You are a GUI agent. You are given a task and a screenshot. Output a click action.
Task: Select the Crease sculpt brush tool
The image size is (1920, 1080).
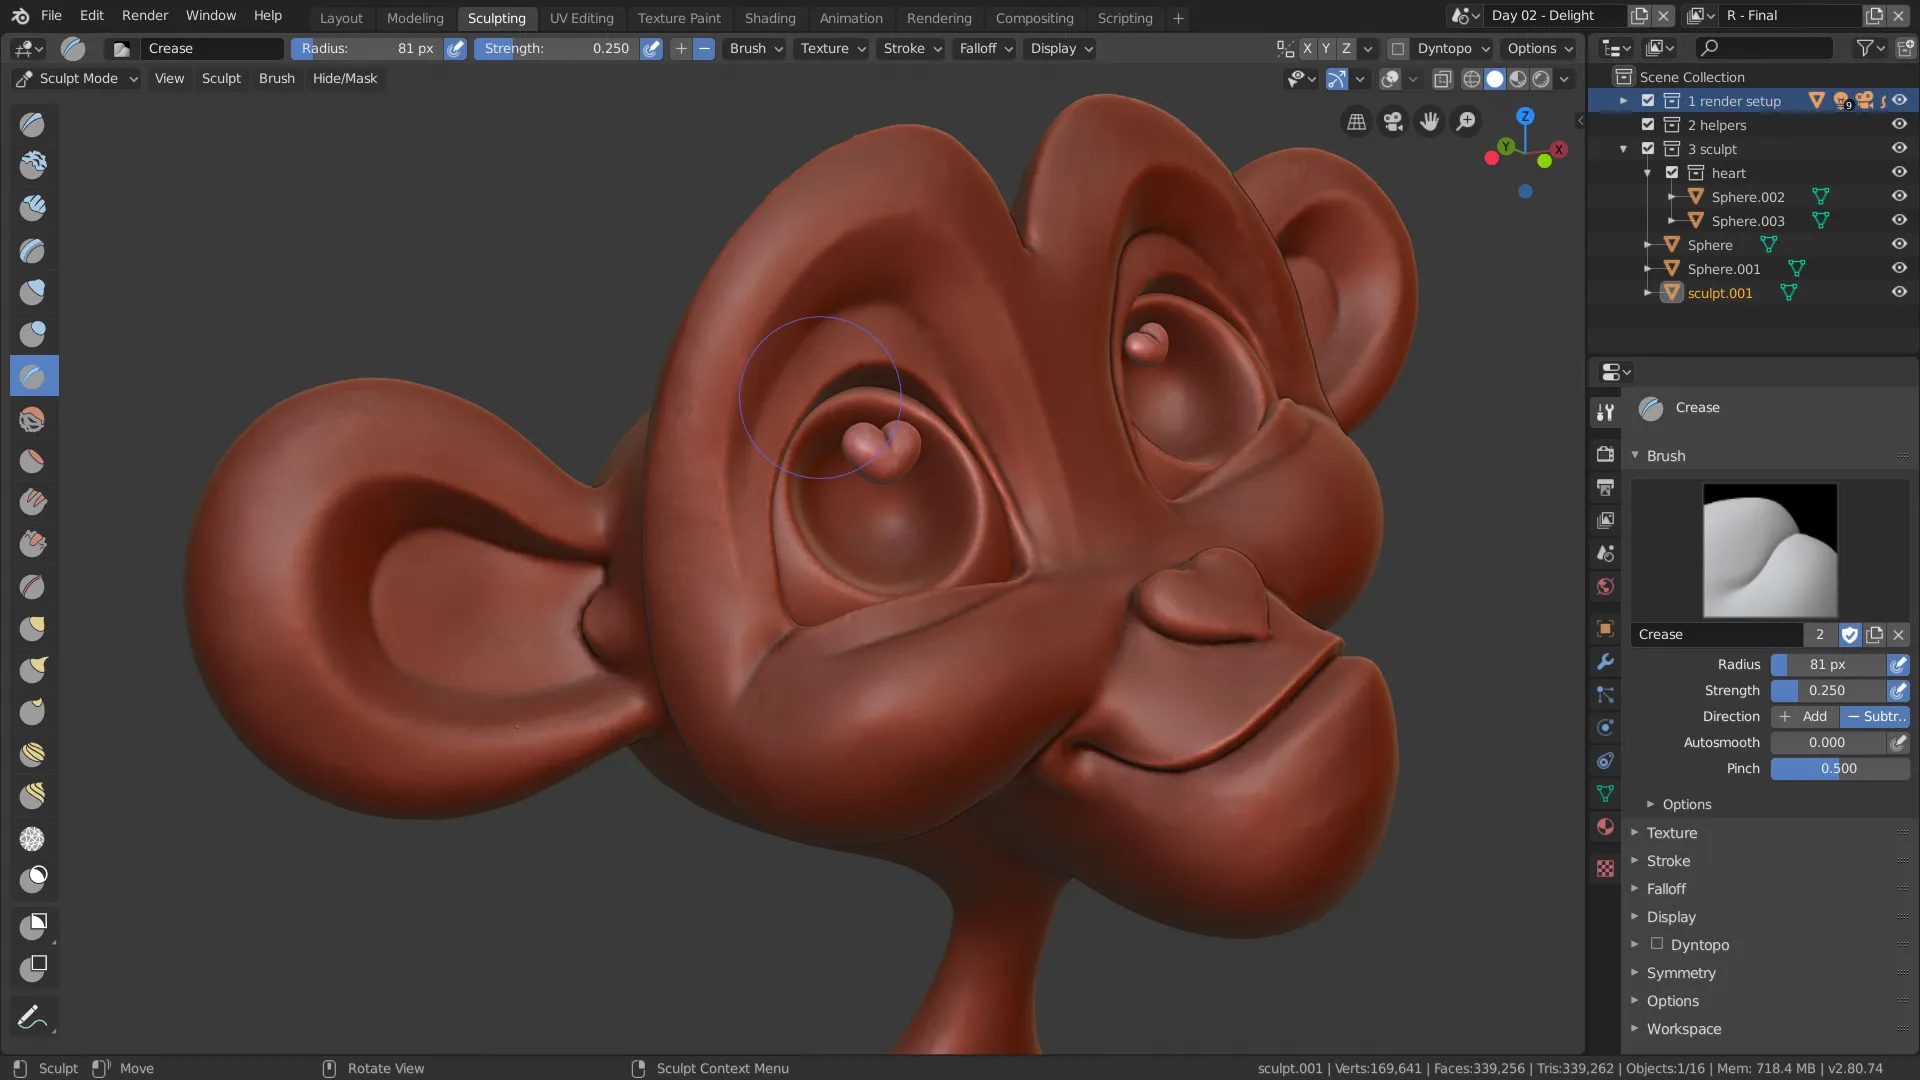(x=33, y=376)
